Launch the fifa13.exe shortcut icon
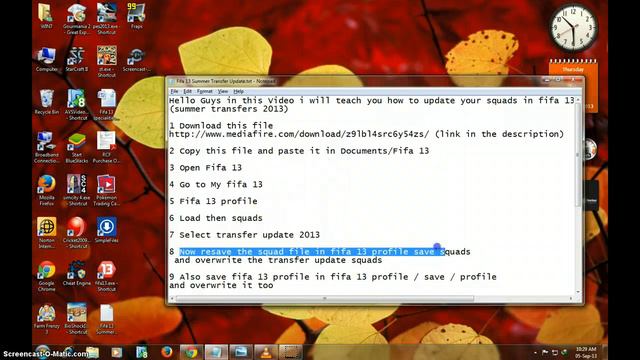 pyautogui.click(x=107, y=276)
